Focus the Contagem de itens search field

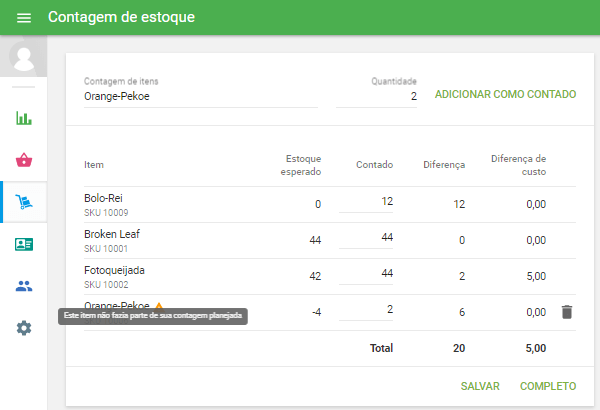(x=200, y=97)
